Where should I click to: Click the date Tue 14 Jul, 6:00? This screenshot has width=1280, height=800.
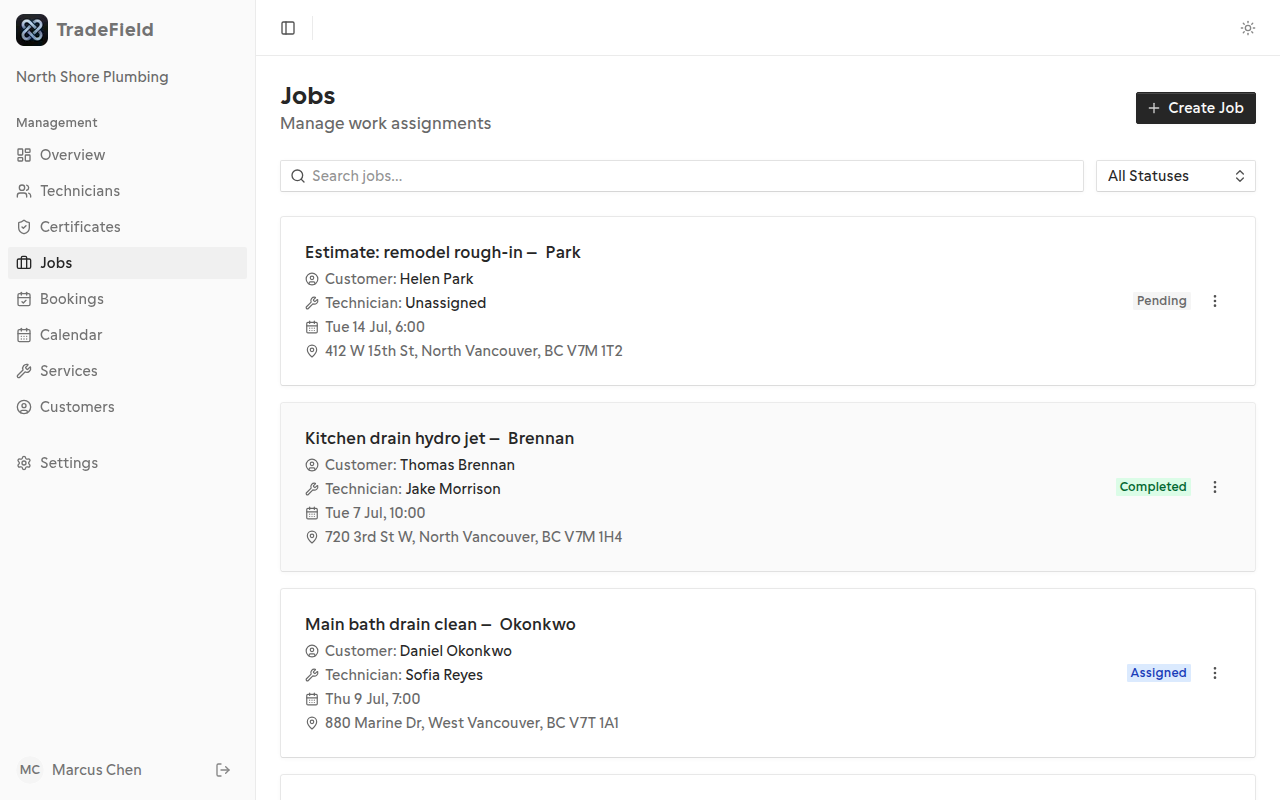[x=375, y=327]
